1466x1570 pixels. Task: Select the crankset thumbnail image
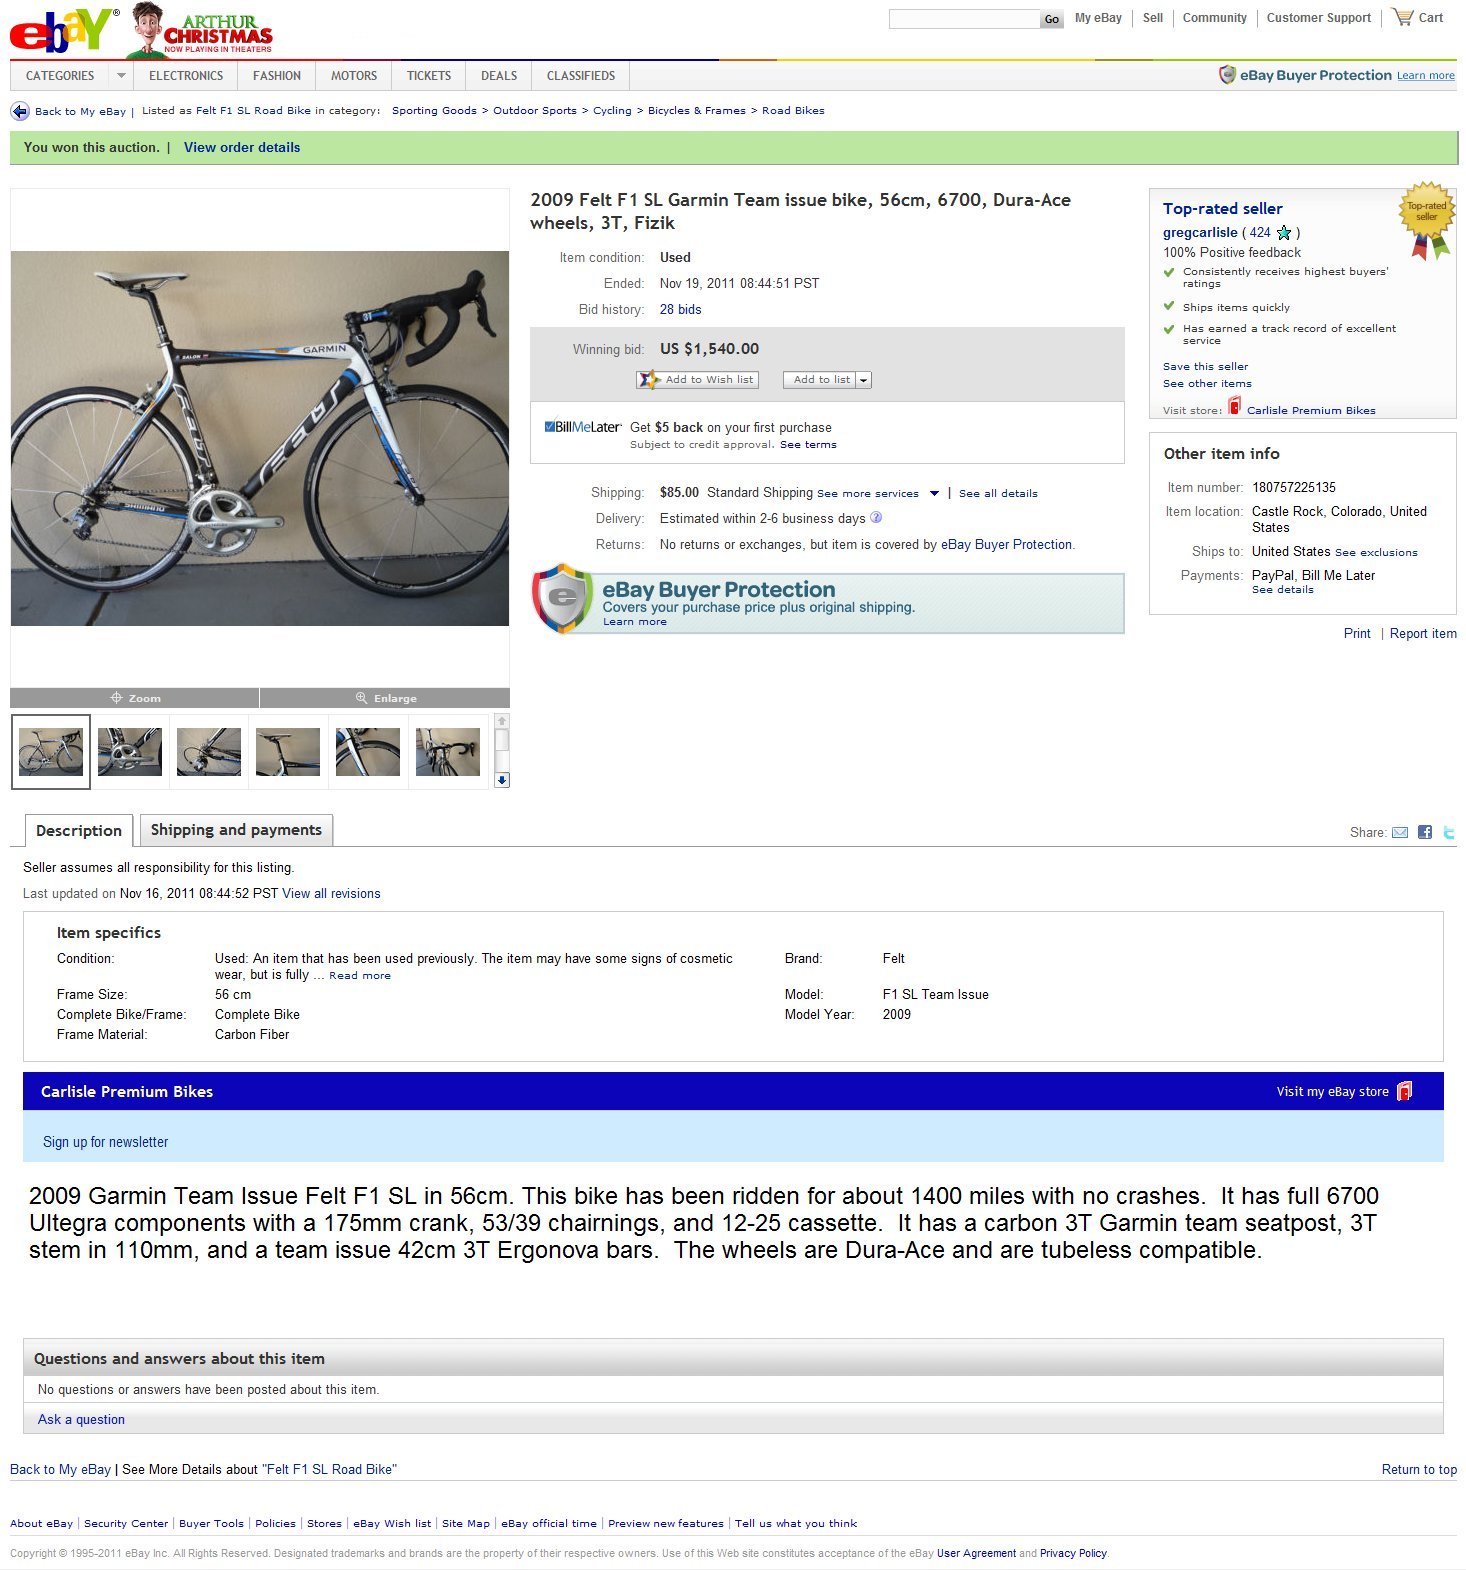coord(130,752)
